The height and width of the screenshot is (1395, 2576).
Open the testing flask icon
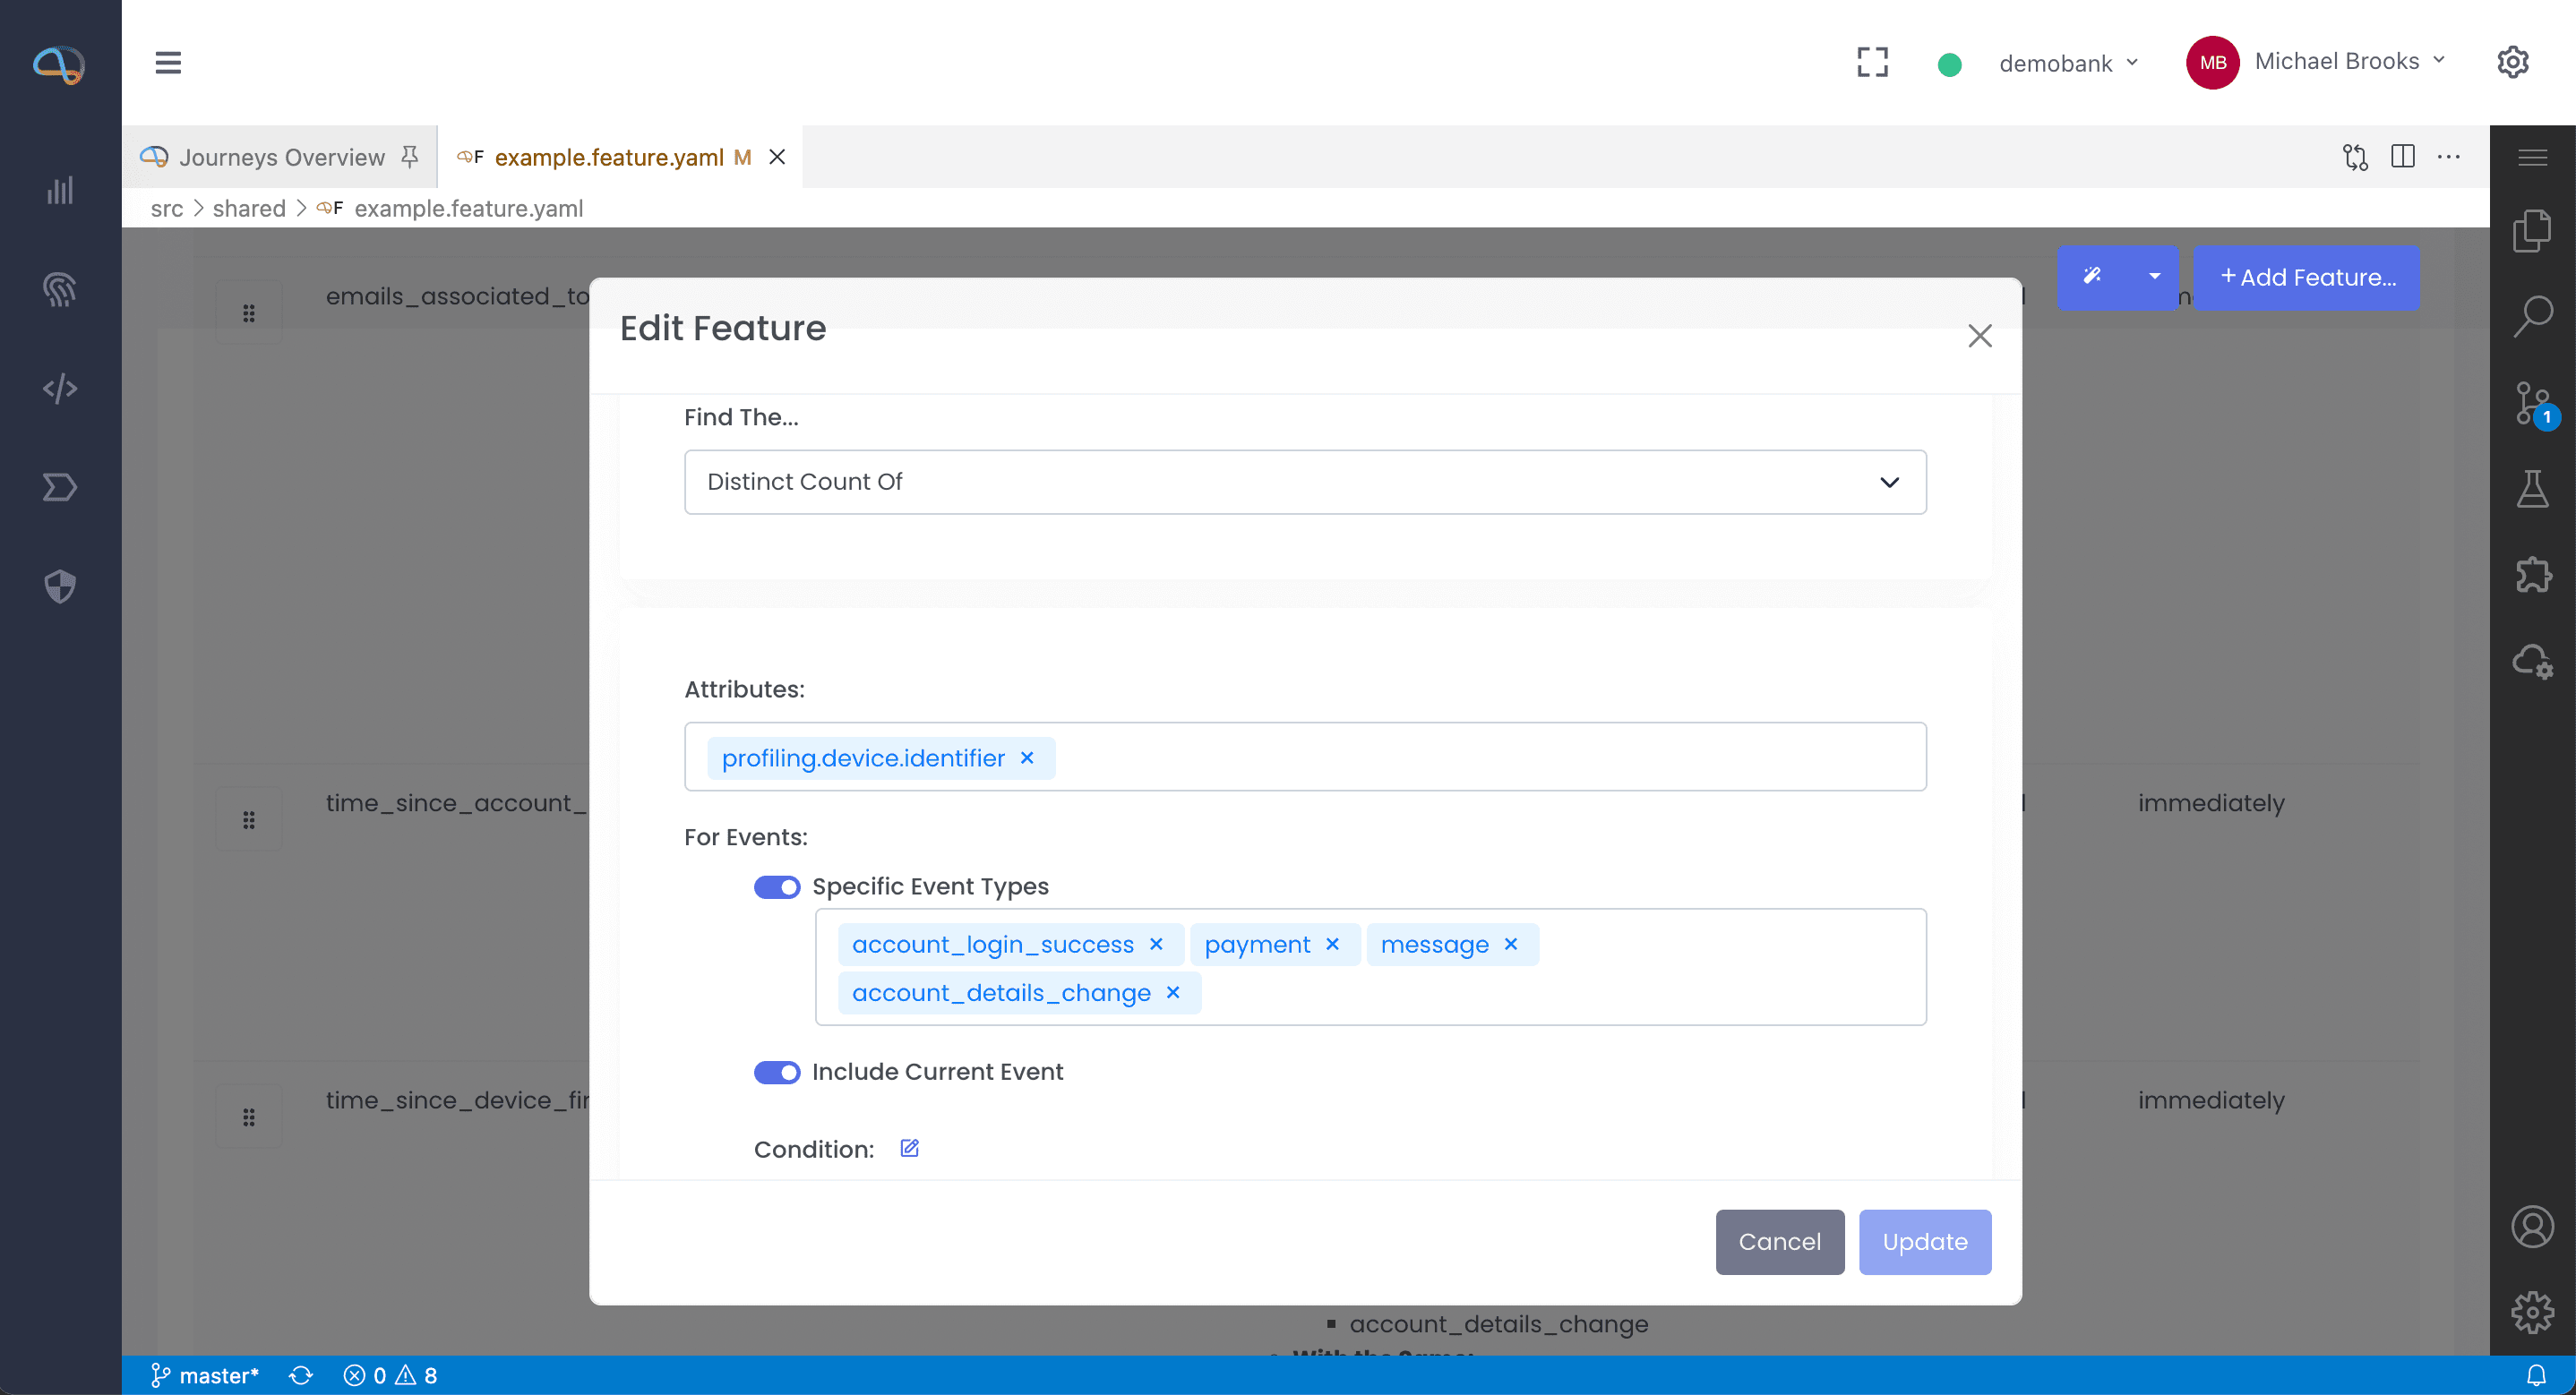tap(2532, 489)
